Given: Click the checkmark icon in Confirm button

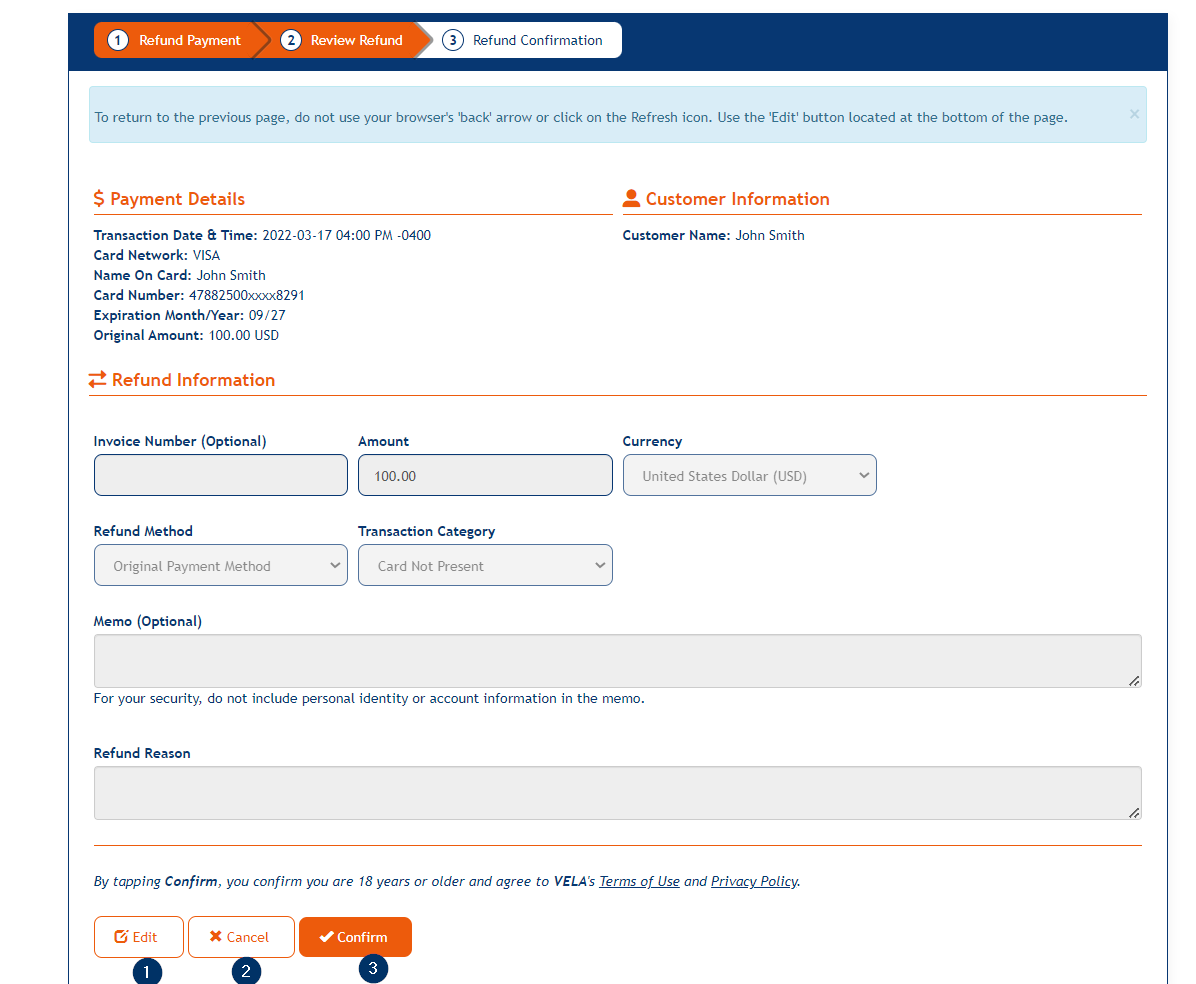Looking at the screenshot, I should click(x=326, y=937).
